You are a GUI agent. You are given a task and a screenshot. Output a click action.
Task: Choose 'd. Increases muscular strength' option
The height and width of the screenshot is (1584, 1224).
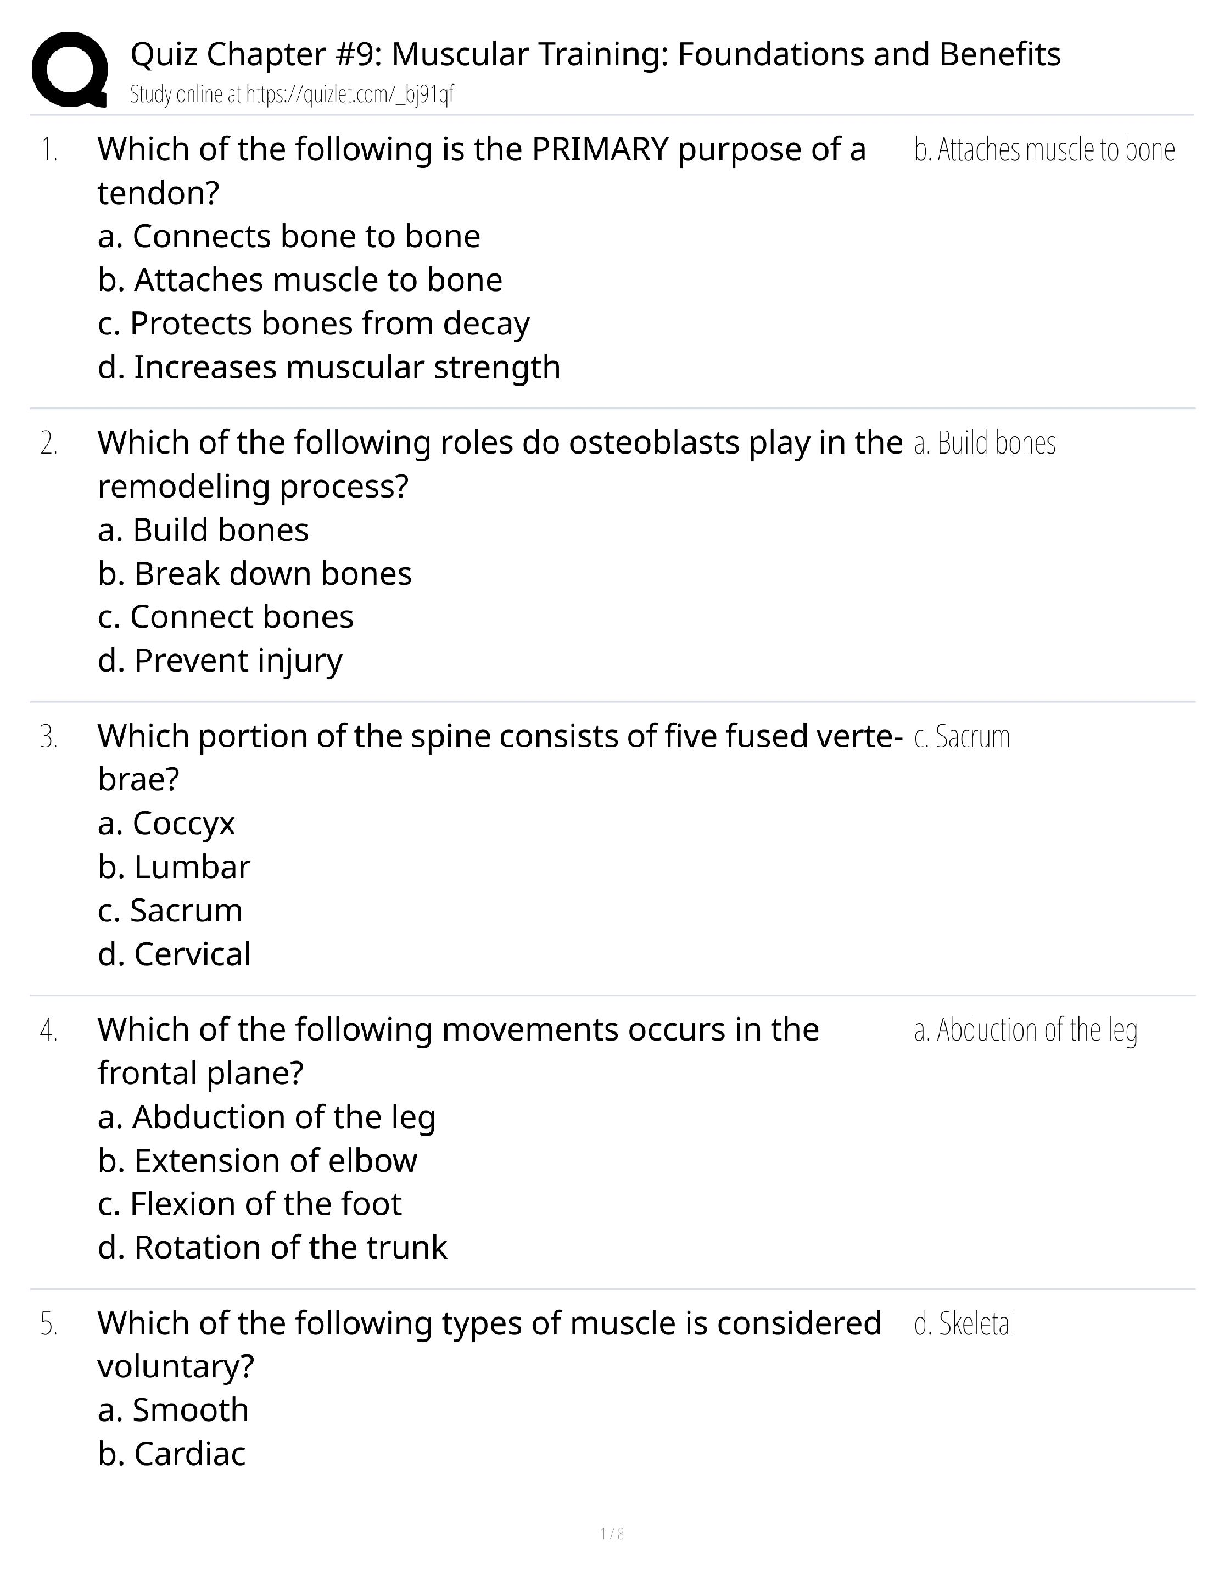tap(329, 367)
